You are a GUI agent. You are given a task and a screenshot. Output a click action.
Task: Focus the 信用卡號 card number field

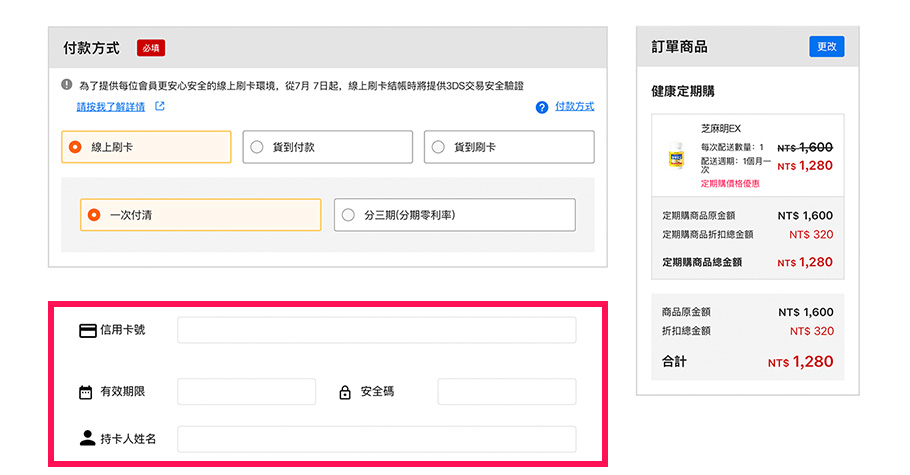[376, 330]
